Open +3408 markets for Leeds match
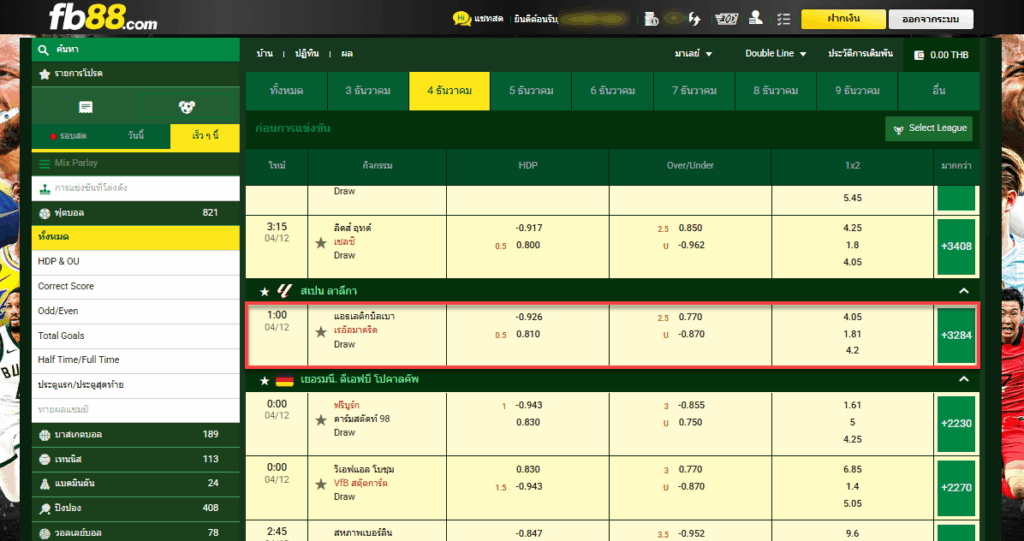The height and width of the screenshot is (541, 1024). click(956, 246)
